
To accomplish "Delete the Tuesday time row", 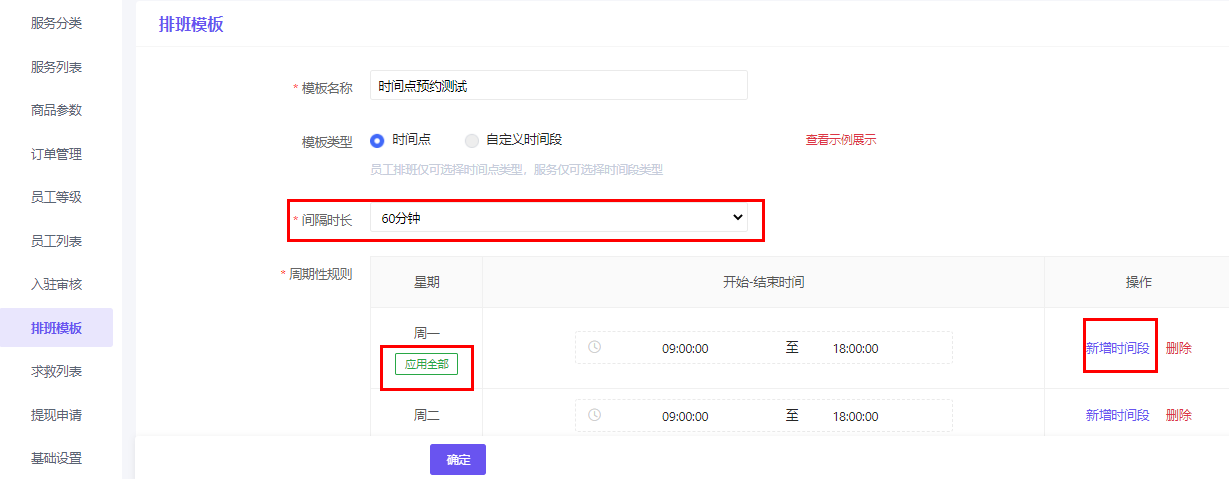I will point(1178,415).
